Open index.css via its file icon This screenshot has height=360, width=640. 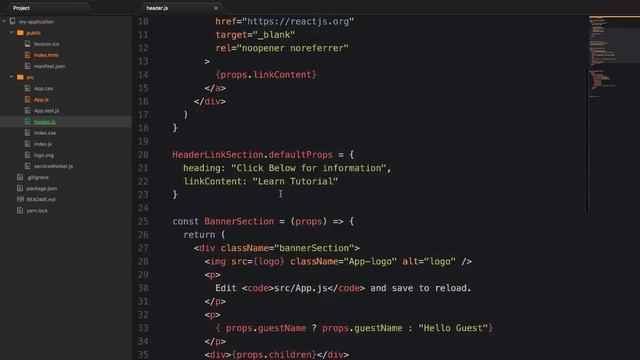click(27, 133)
